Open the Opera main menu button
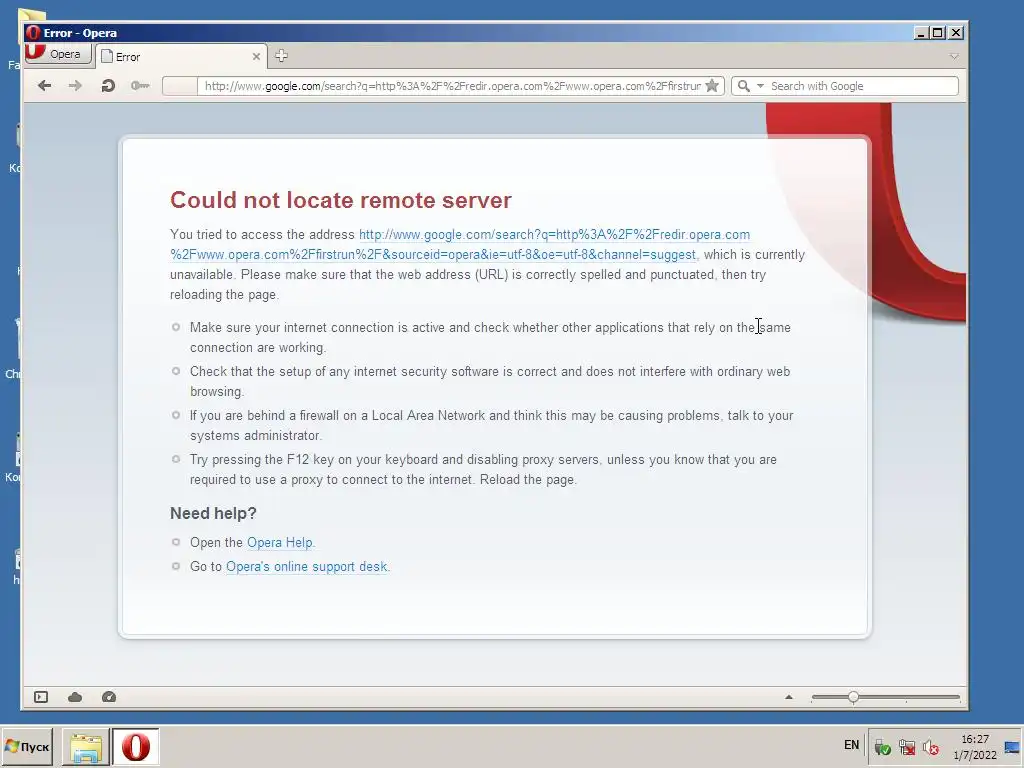 (57, 54)
